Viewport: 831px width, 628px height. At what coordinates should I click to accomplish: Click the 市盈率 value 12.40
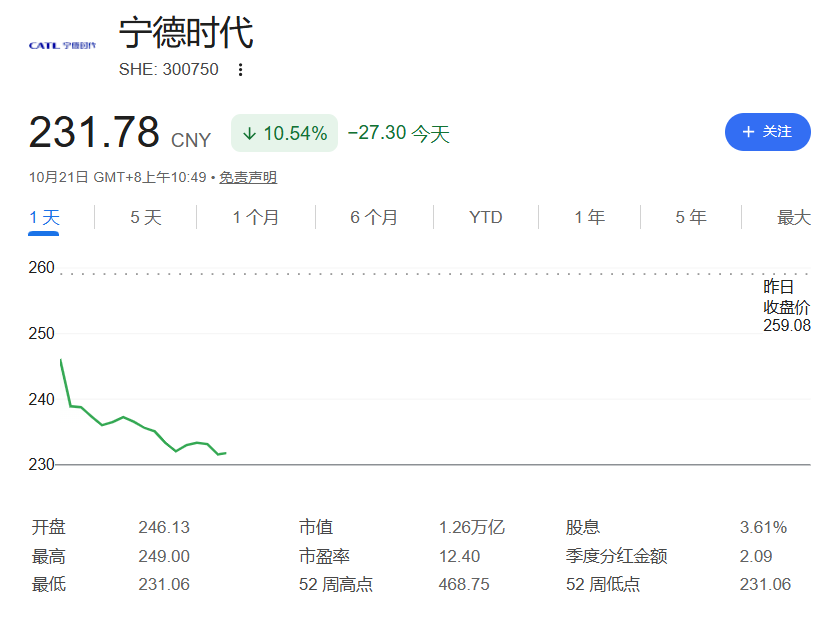[459, 556]
